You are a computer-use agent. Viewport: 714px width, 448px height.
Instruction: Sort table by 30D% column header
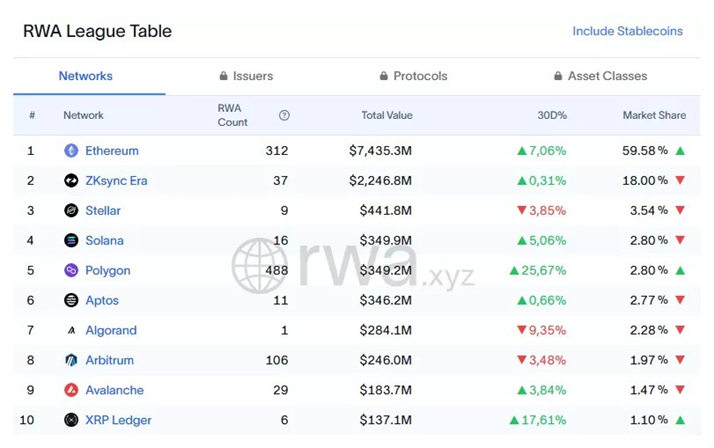pyautogui.click(x=552, y=115)
